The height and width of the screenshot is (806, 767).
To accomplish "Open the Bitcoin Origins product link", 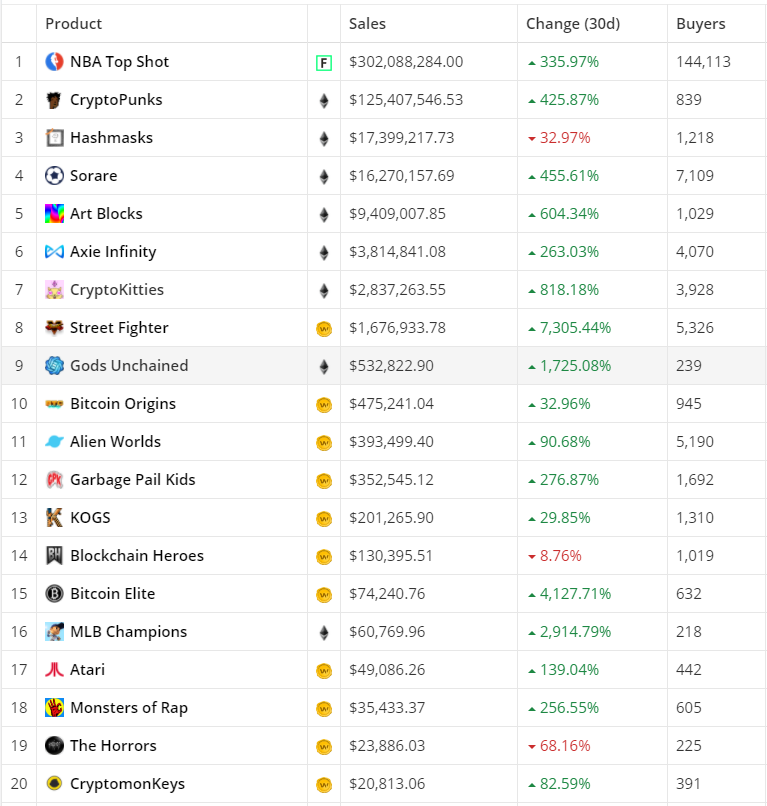I will (123, 404).
